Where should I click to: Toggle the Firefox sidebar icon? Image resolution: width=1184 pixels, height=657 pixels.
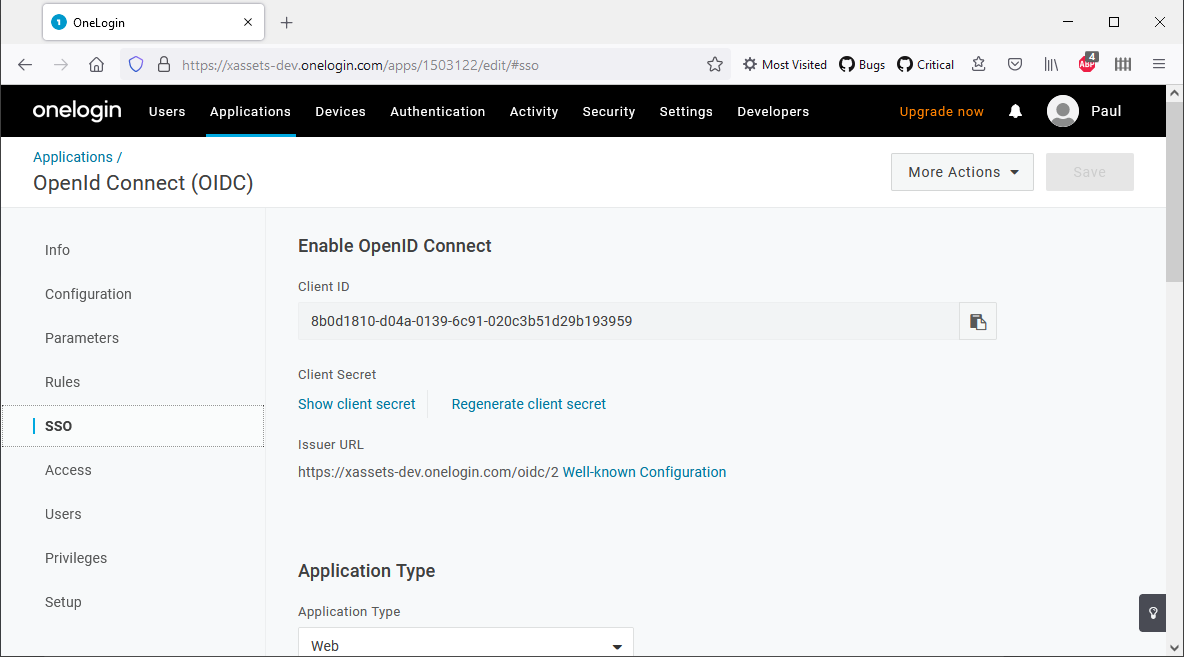[1122, 63]
